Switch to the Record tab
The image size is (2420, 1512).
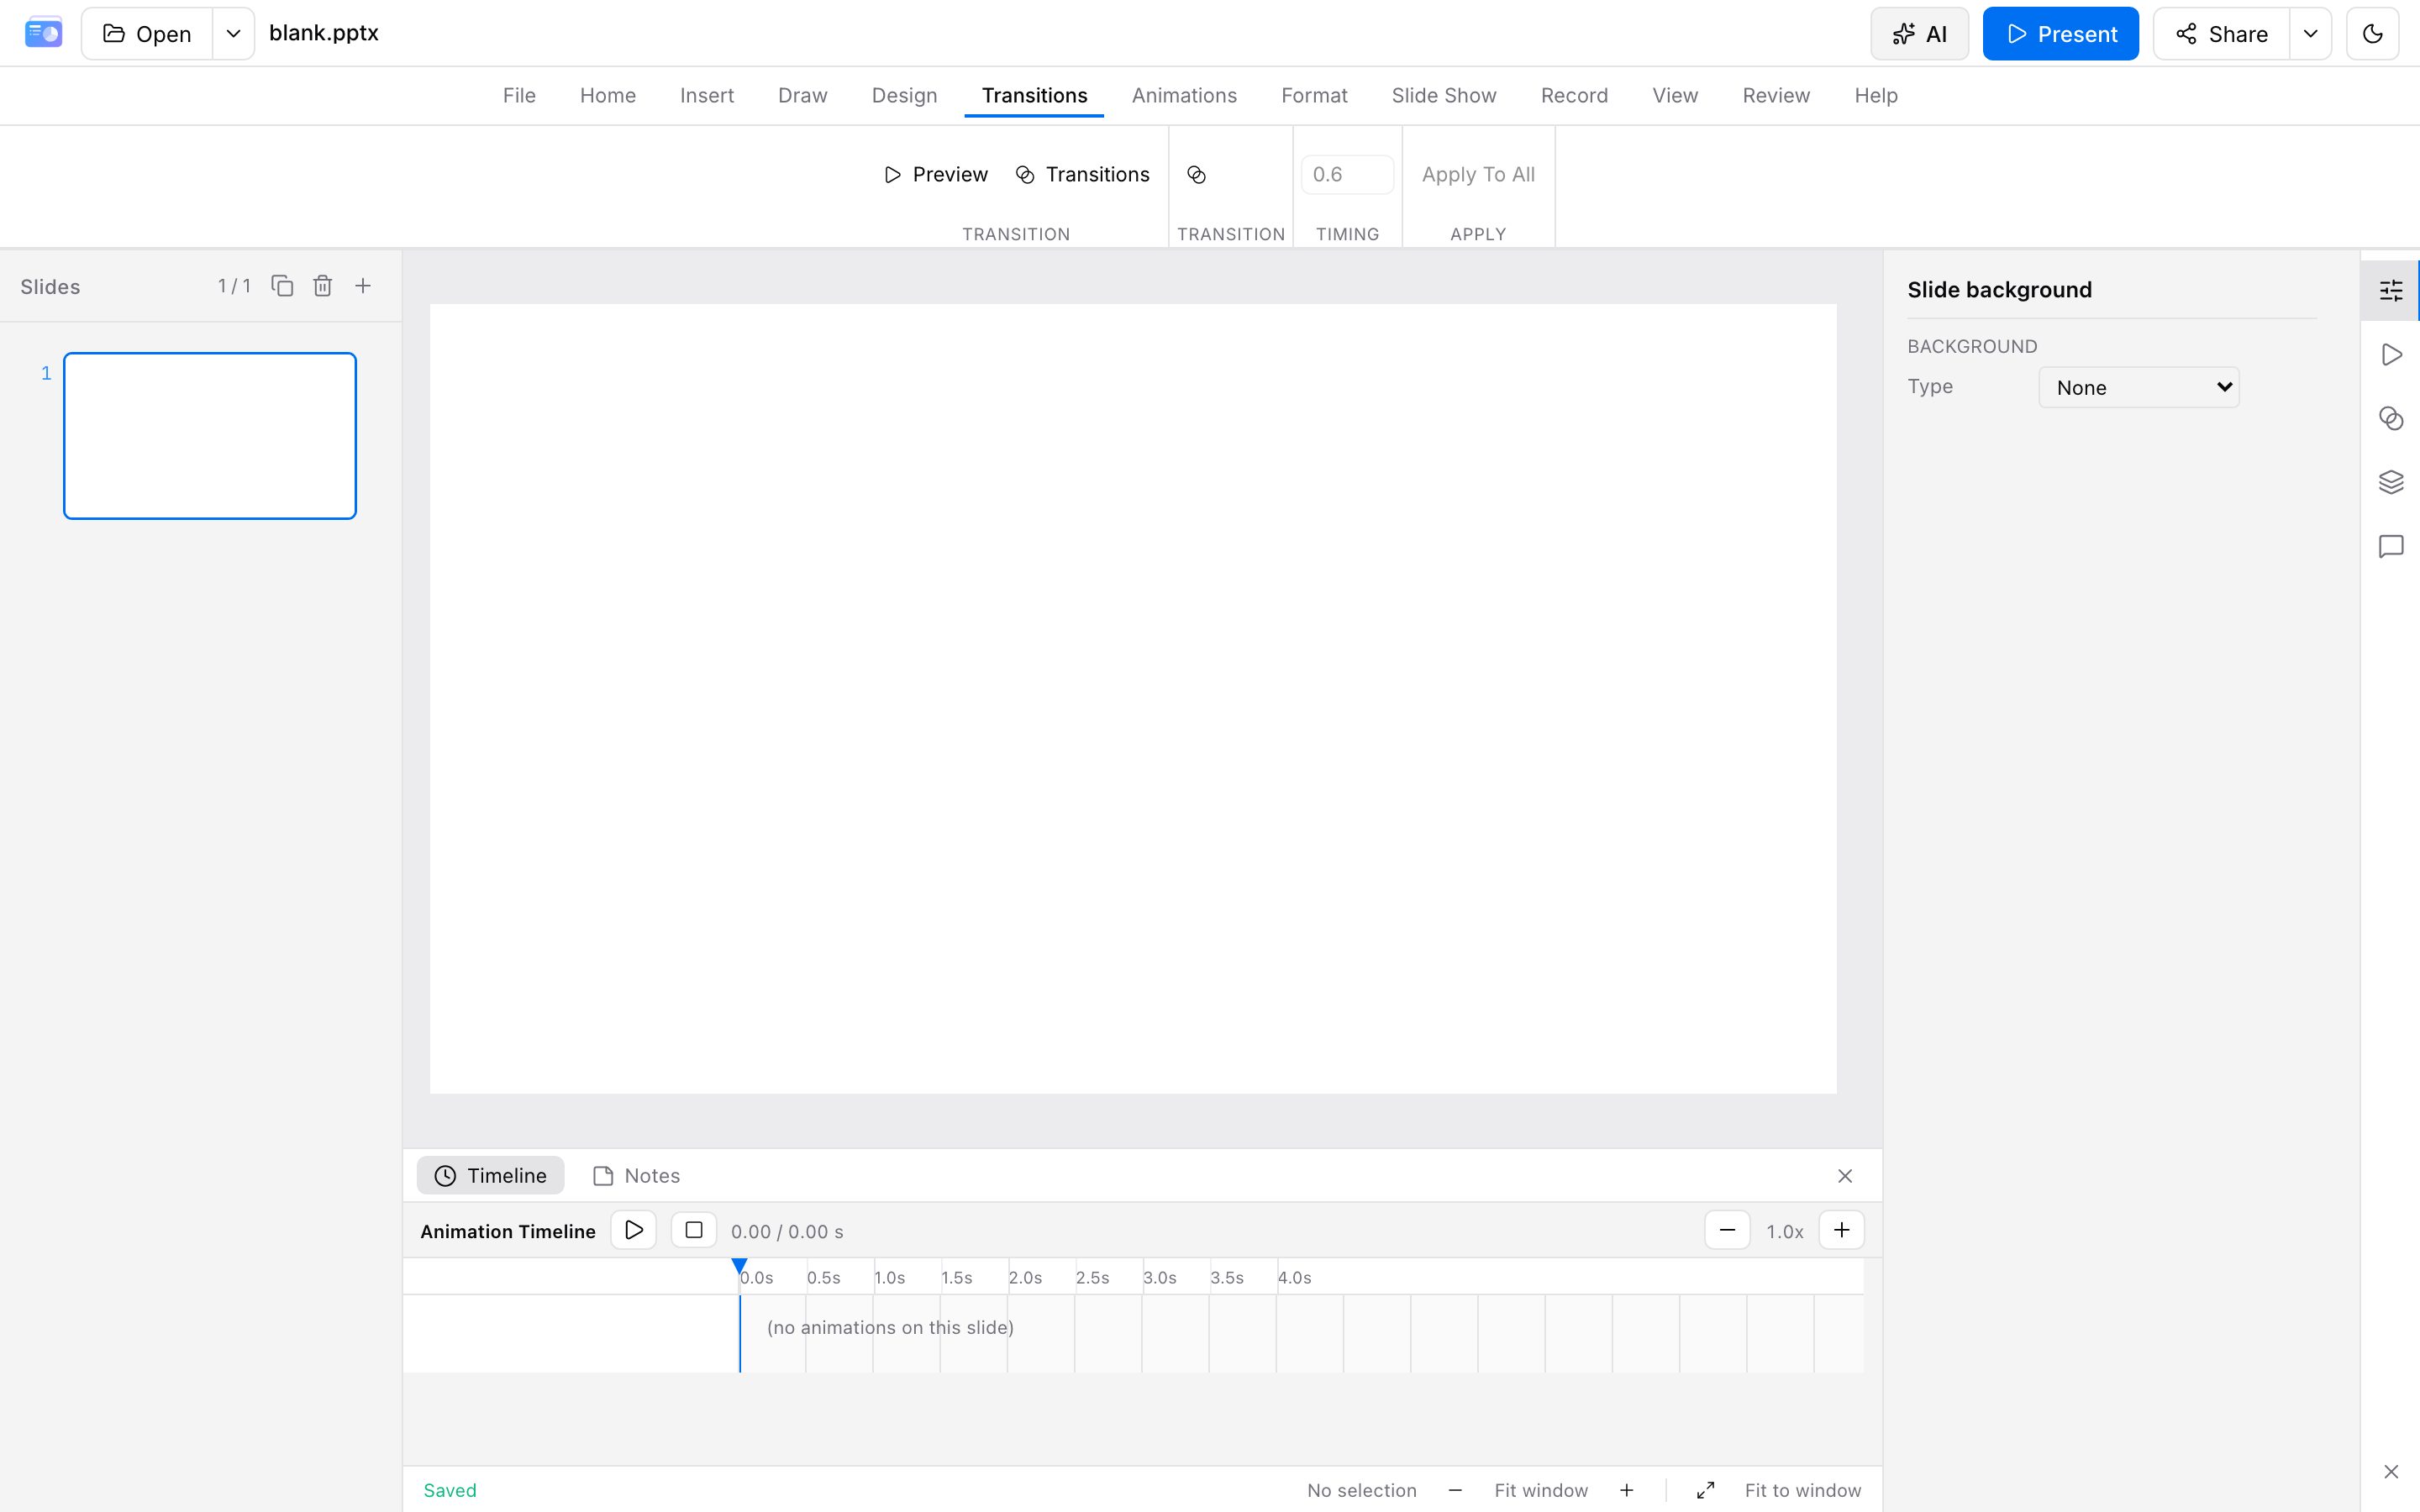(x=1574, y=95)
